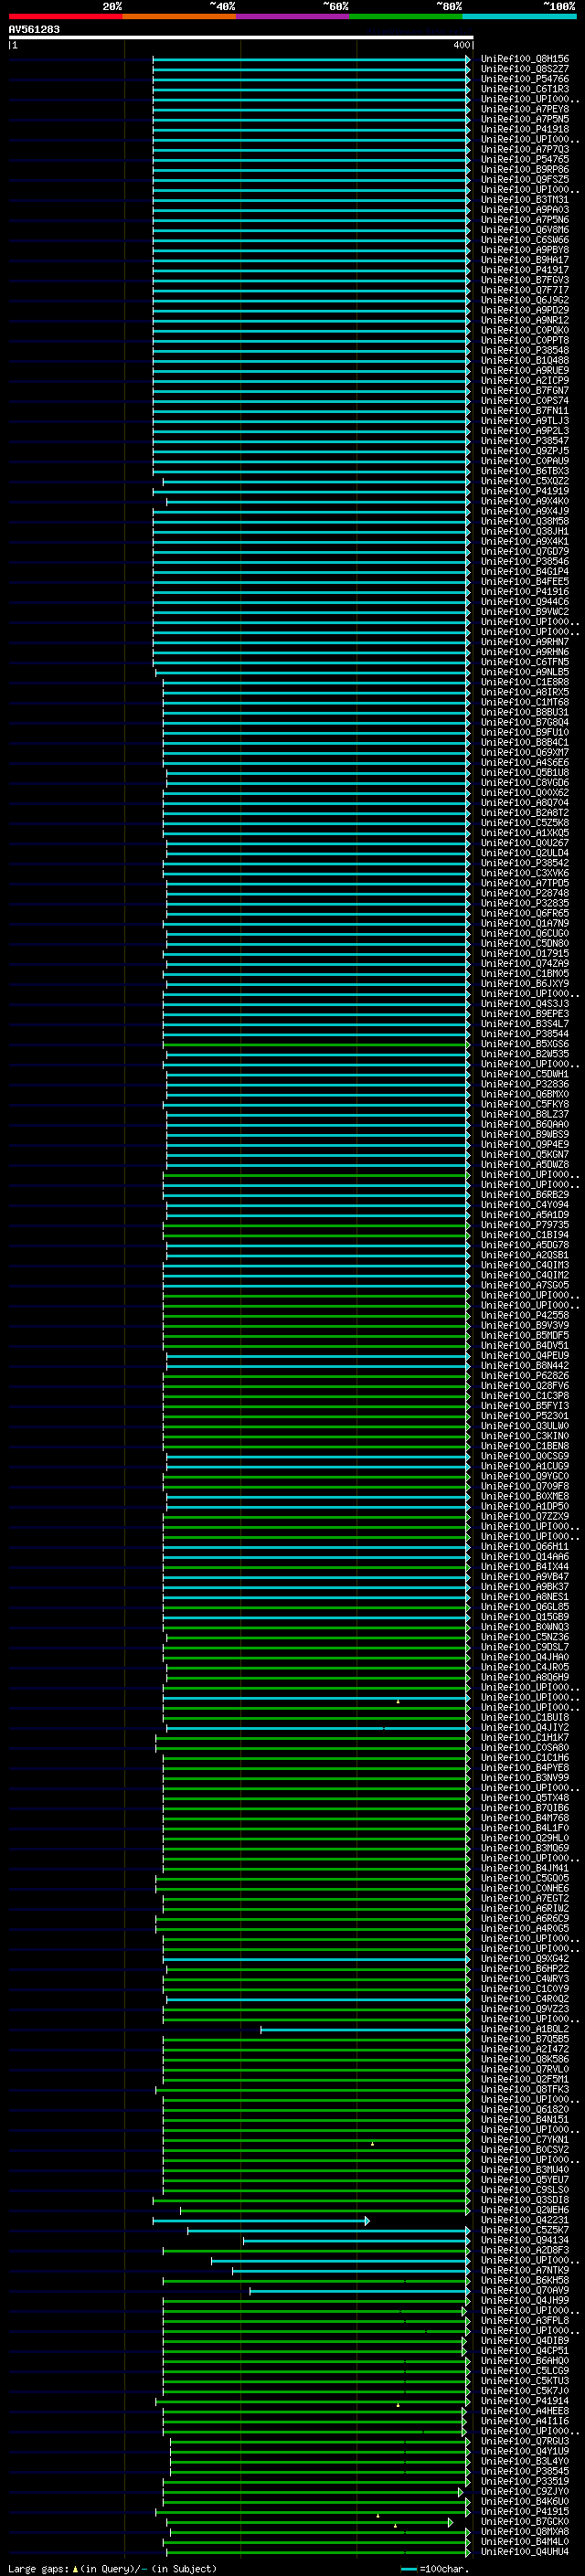Viewport: 585px width, 2576px height.
Task: Select label UniRef100_Q42231
Action: (524, 2220)
